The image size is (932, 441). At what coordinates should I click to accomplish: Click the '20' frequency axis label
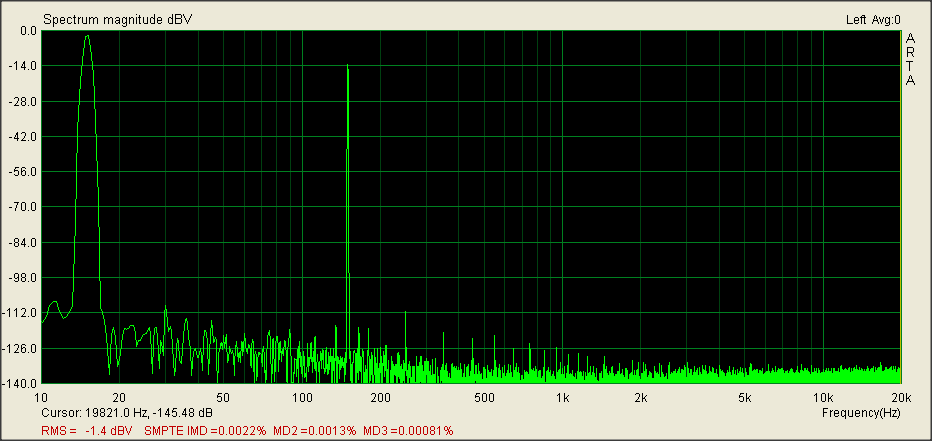119,397
